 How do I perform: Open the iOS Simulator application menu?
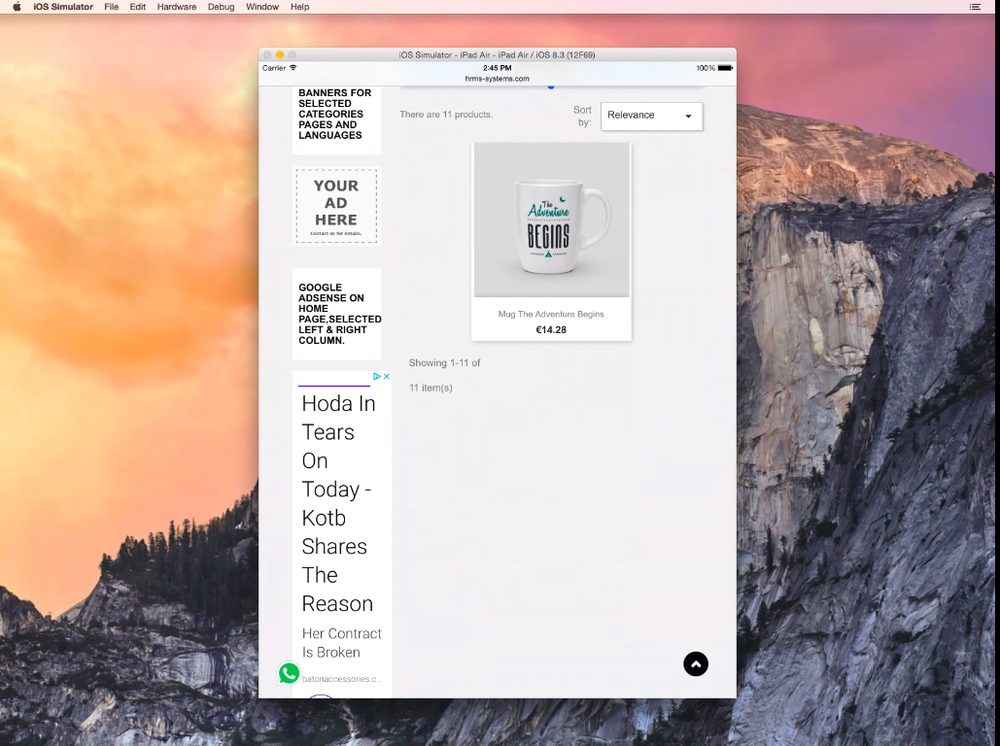[x=63, y=7]
